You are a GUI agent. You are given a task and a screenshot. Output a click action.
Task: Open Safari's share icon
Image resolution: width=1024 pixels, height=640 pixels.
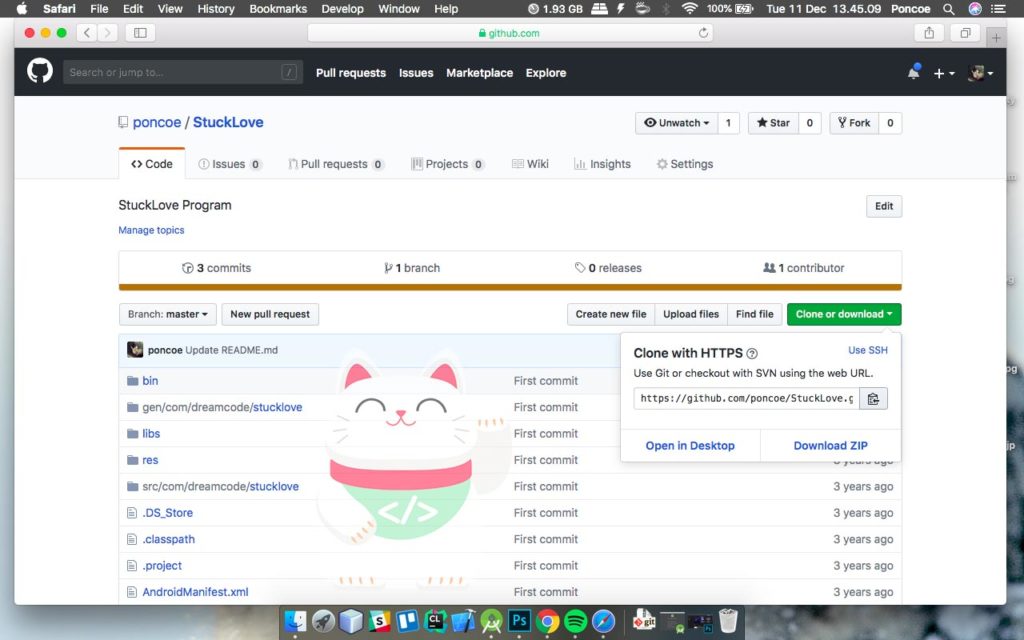(929, 33)
